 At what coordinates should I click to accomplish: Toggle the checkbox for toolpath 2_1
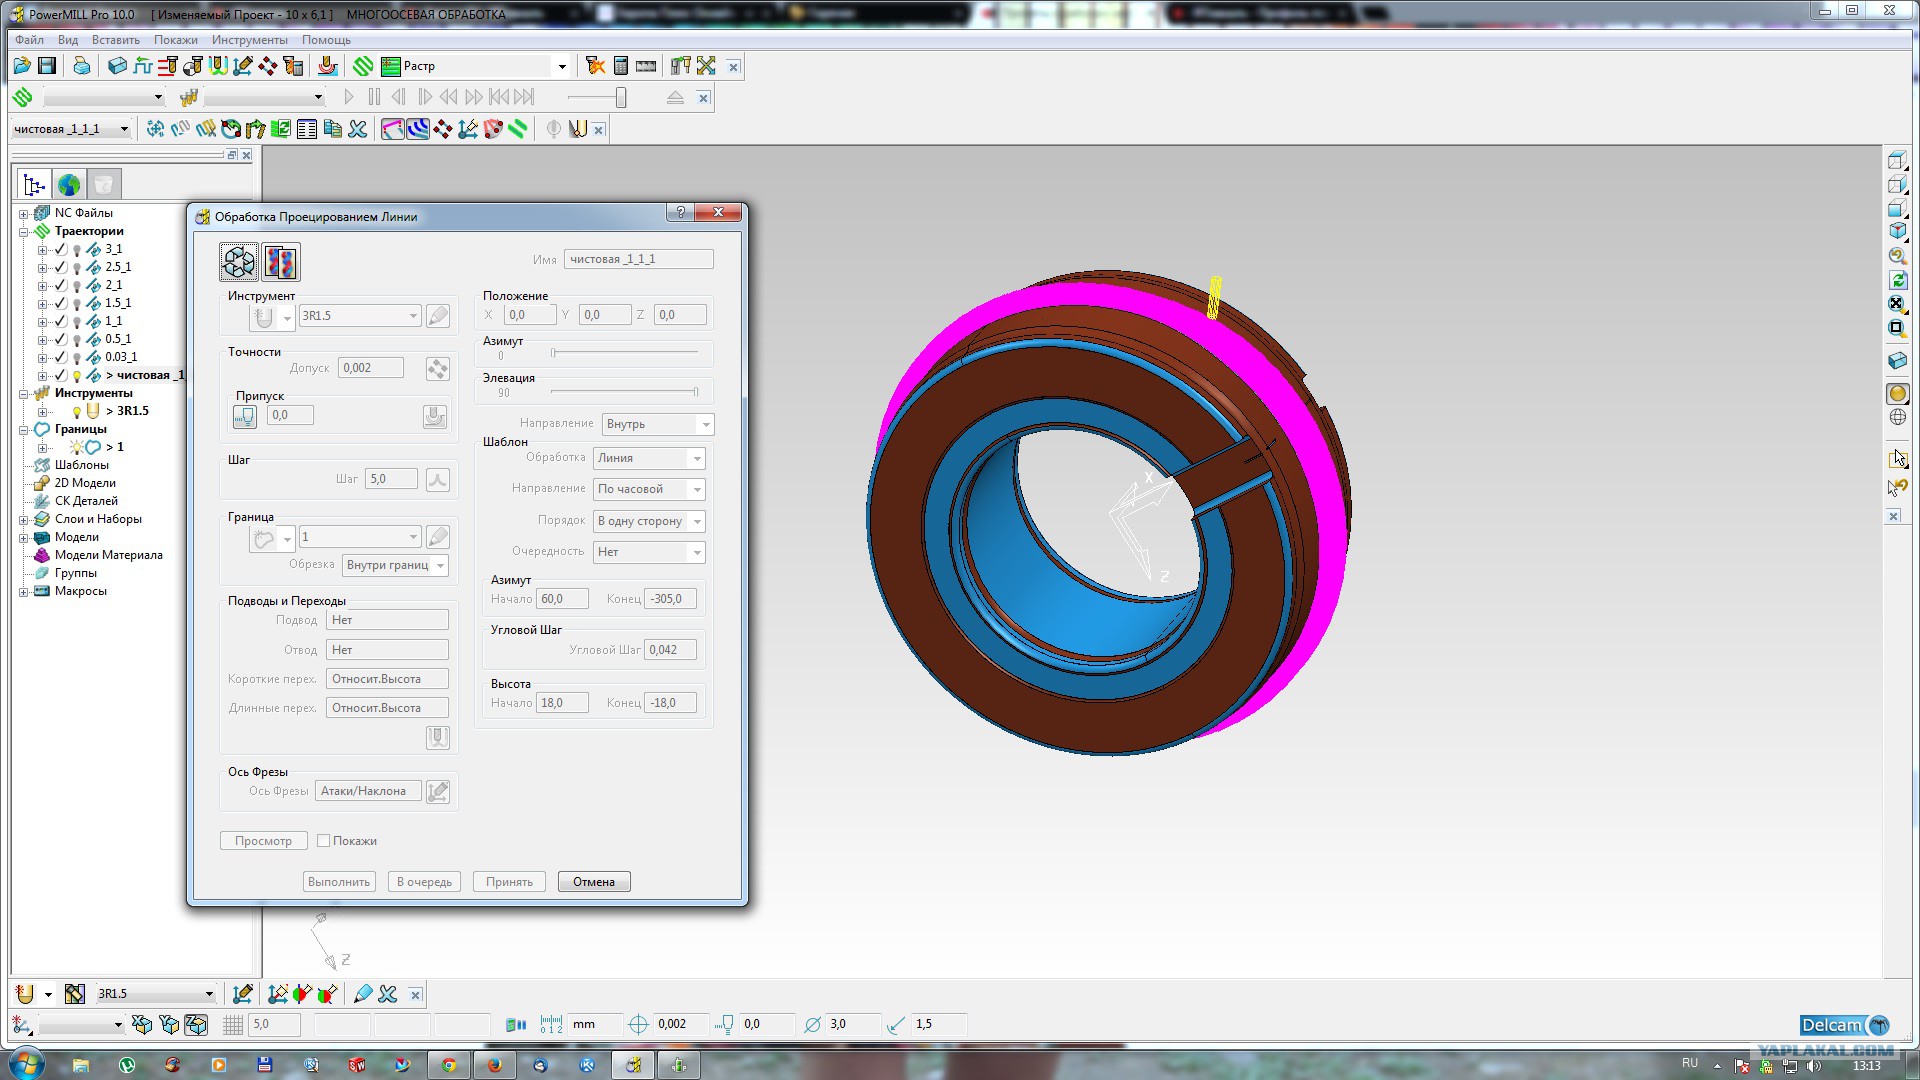(x=61, y=286)
